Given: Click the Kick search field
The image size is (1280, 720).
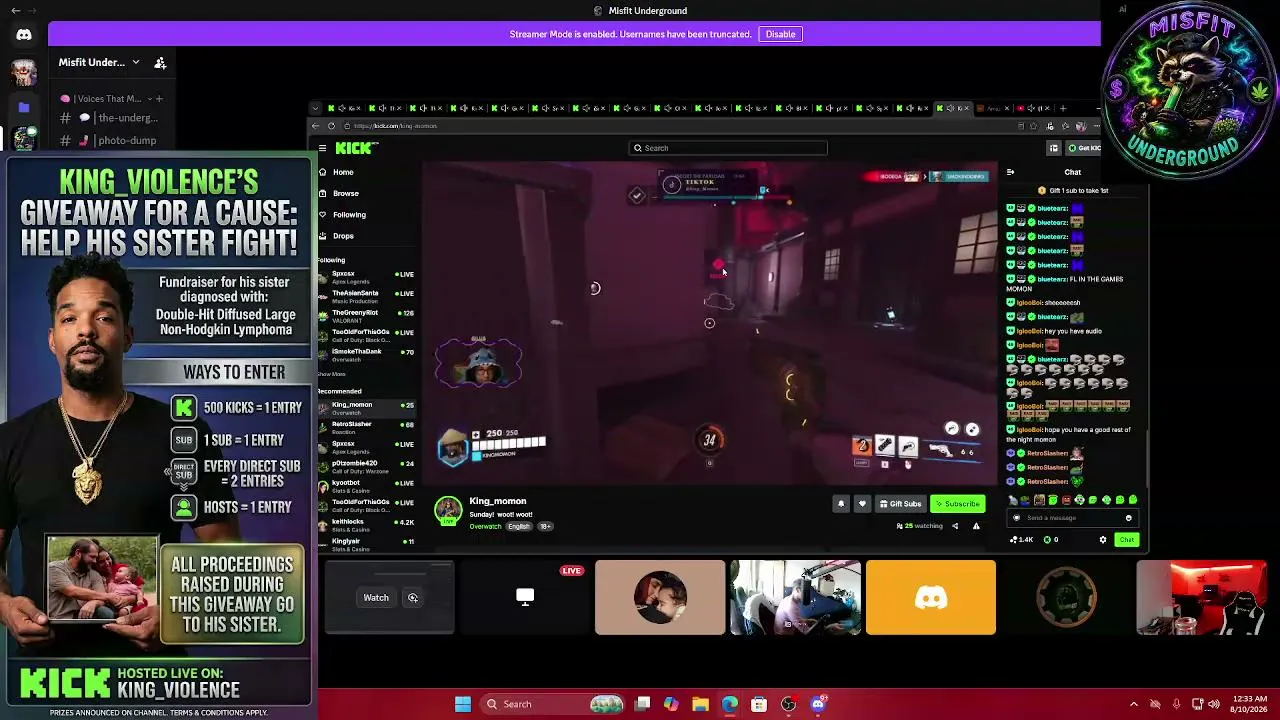Looking at the screenshot, I should [x=728, y=148].
